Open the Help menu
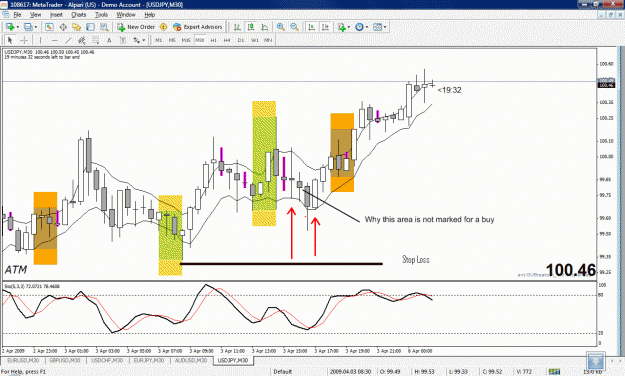The height and width of the screenshot is (376, 625). pyautogui.click(x=149, y=15)
